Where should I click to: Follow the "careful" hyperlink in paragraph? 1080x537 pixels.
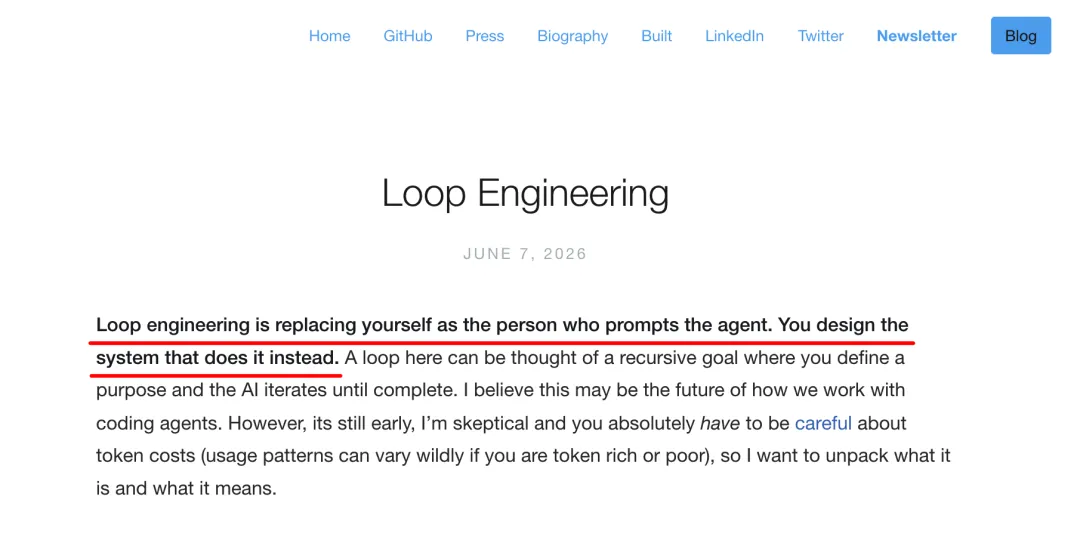(x=823, y=423)
